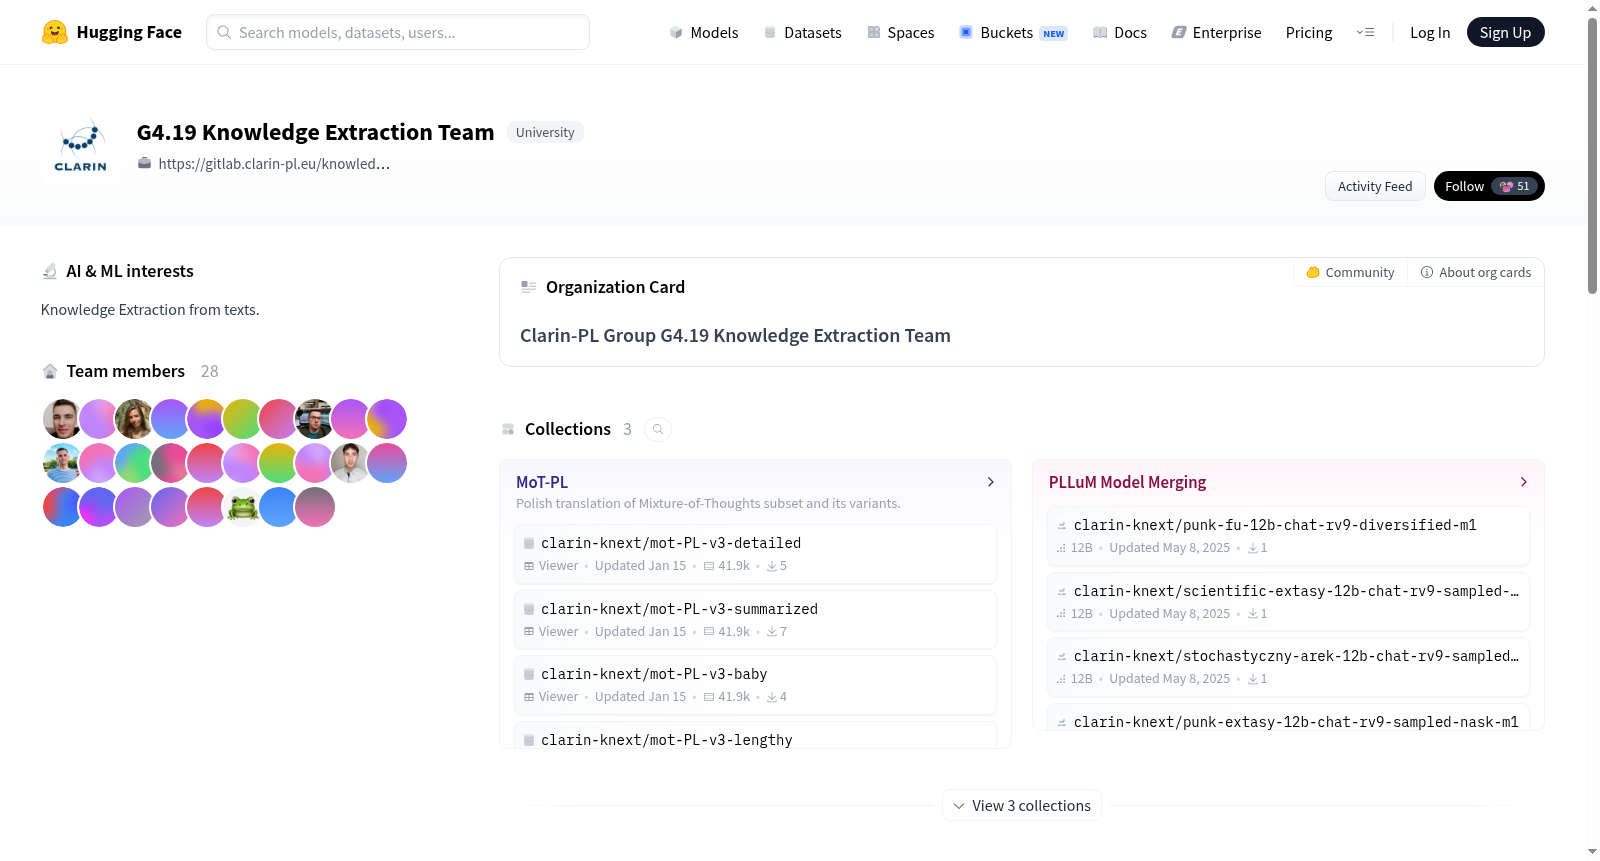
Task: Expand the more-options menu beside Pricing
Action: click(x=1365, y=33)
